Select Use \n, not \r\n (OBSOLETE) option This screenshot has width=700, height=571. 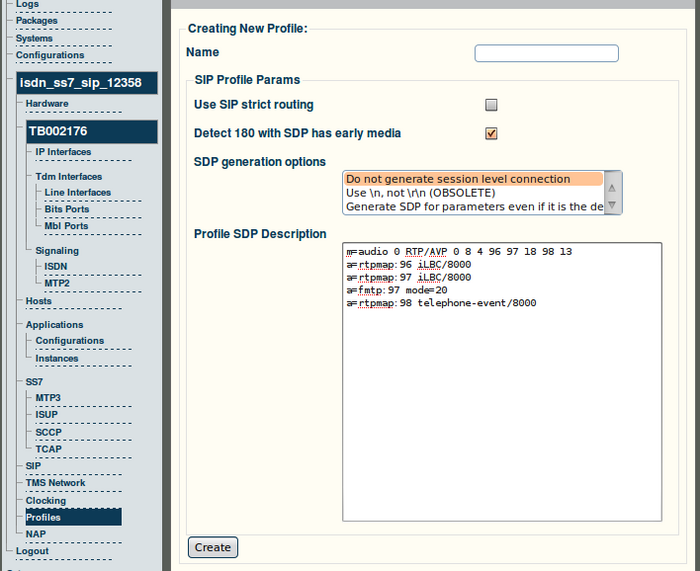point(473,193)
